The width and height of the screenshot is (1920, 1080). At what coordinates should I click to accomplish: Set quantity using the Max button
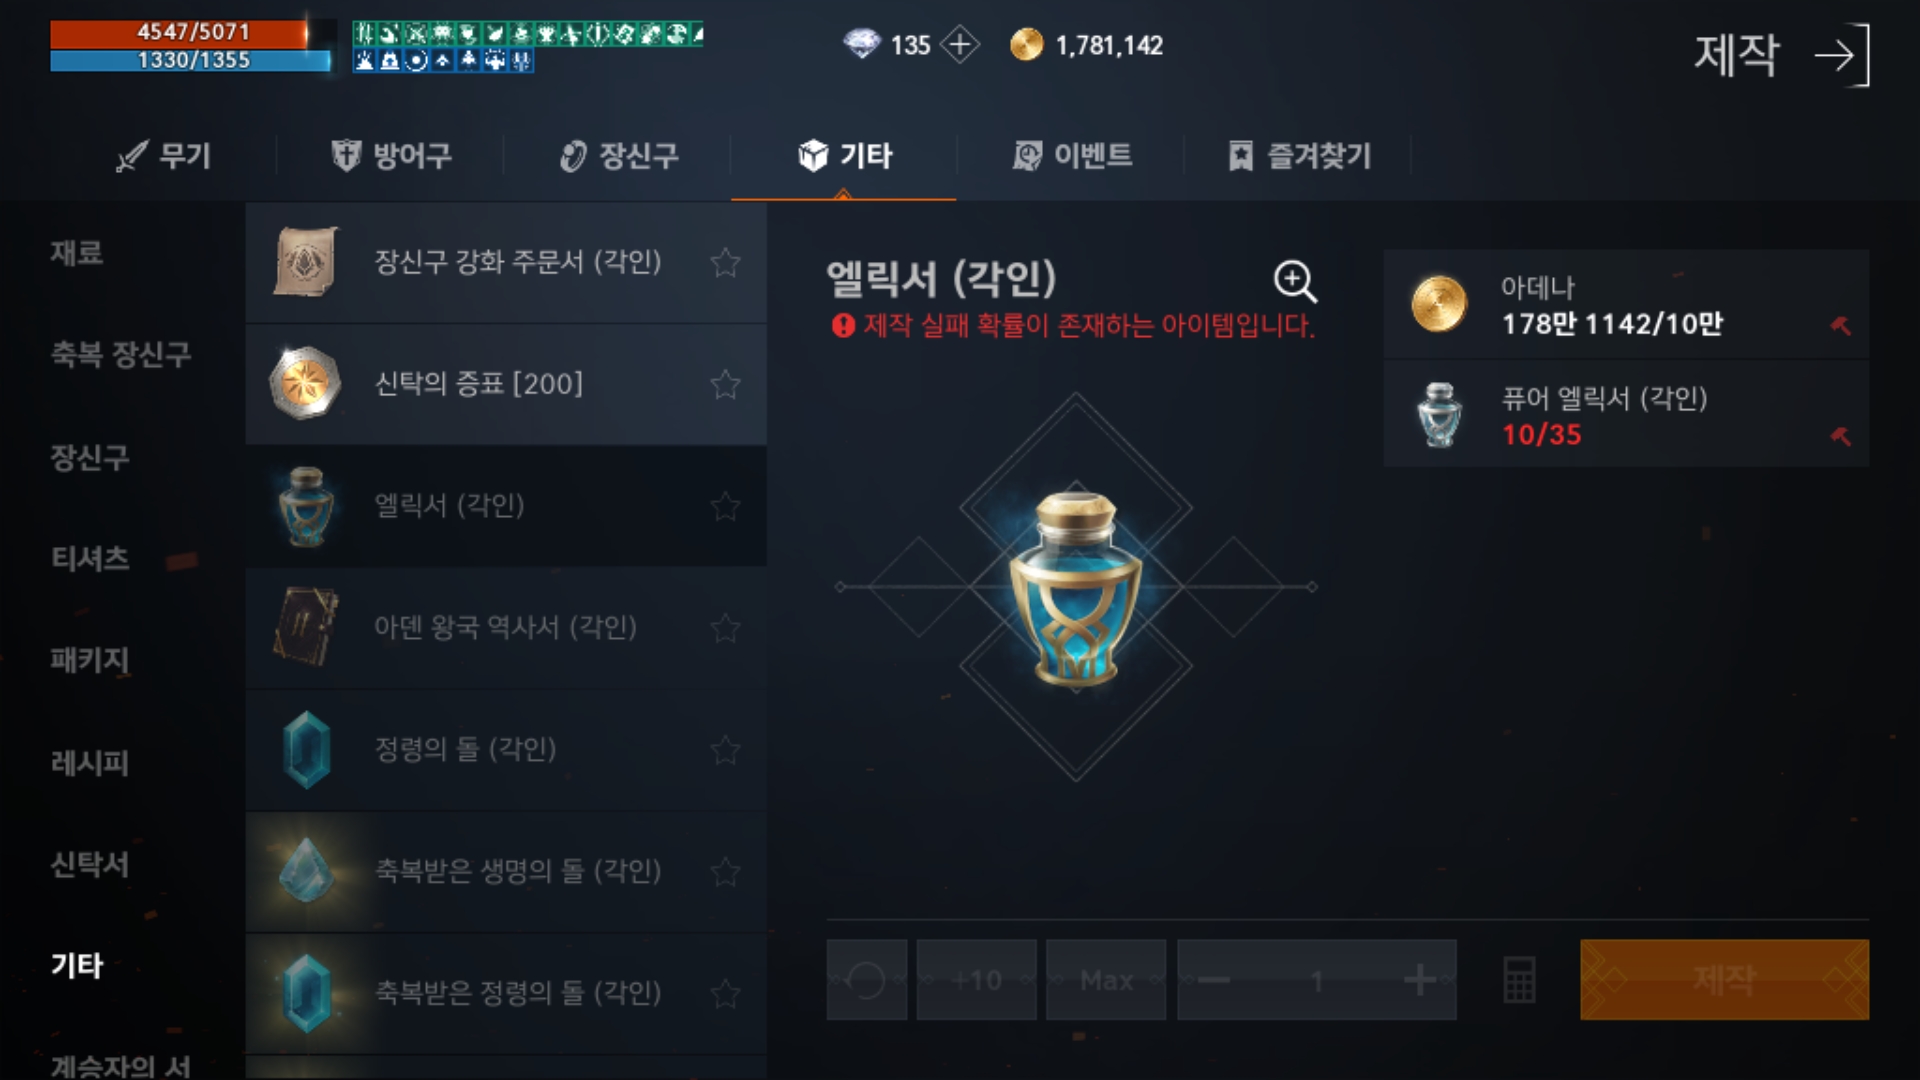(x=1106, y=980)
